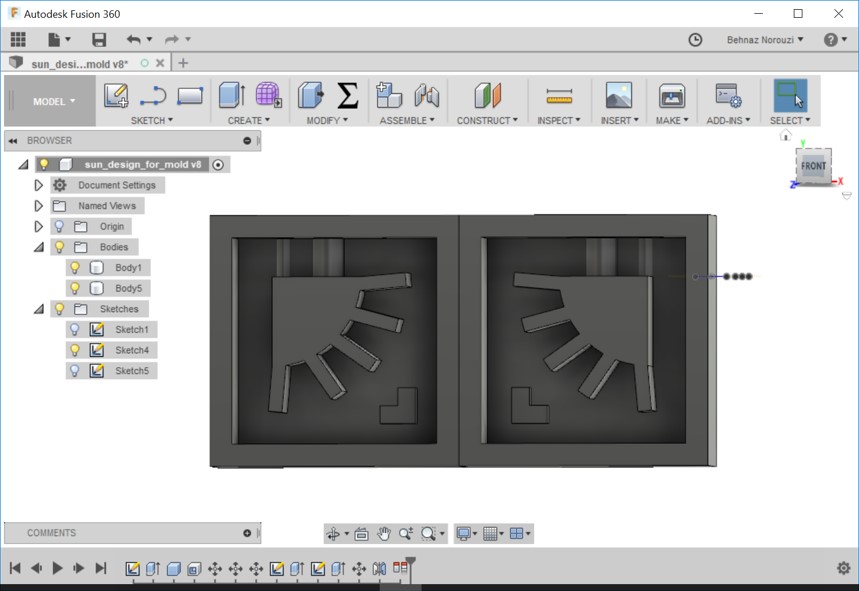Open timeline settings gear

pyautogui.click(x=844, y=568)
